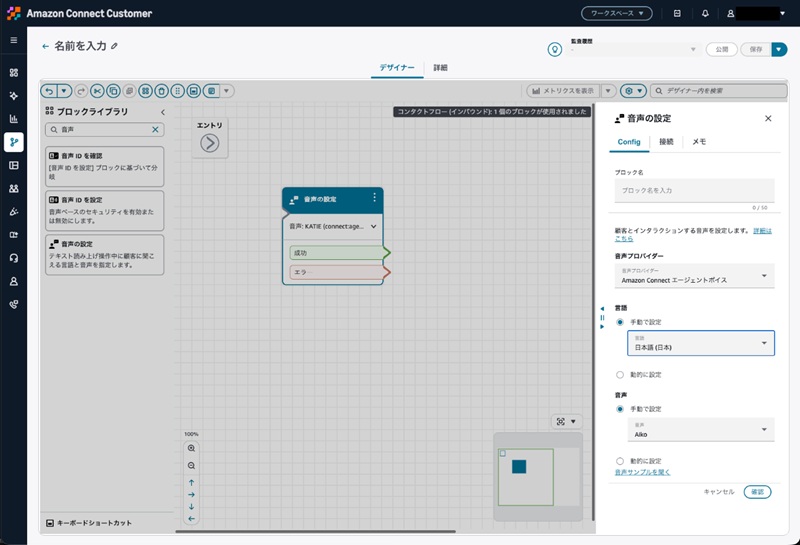
Task: Open notifications bell icon
Action: 705,13
